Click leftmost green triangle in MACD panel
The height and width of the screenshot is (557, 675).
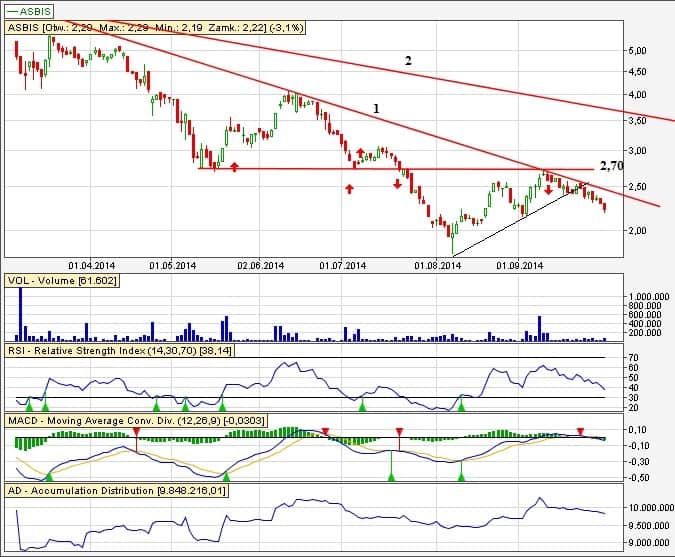pyautogui.click(x=47, y=477)
